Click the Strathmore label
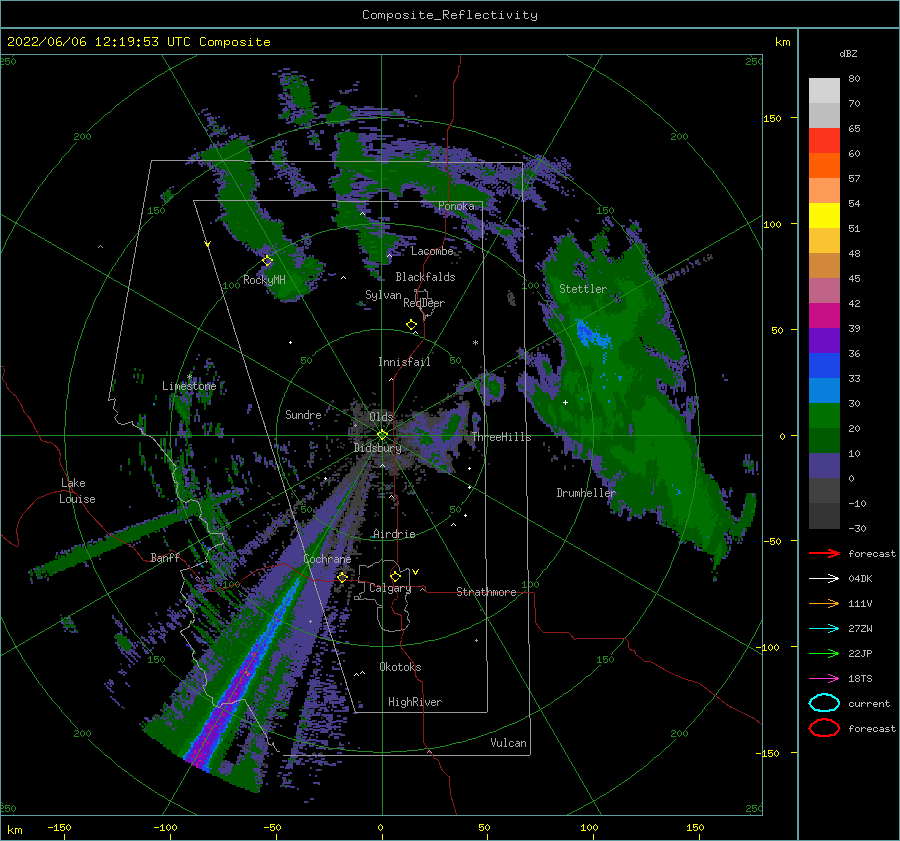This screenshot has height=841, width=900. tap(486, 592)
